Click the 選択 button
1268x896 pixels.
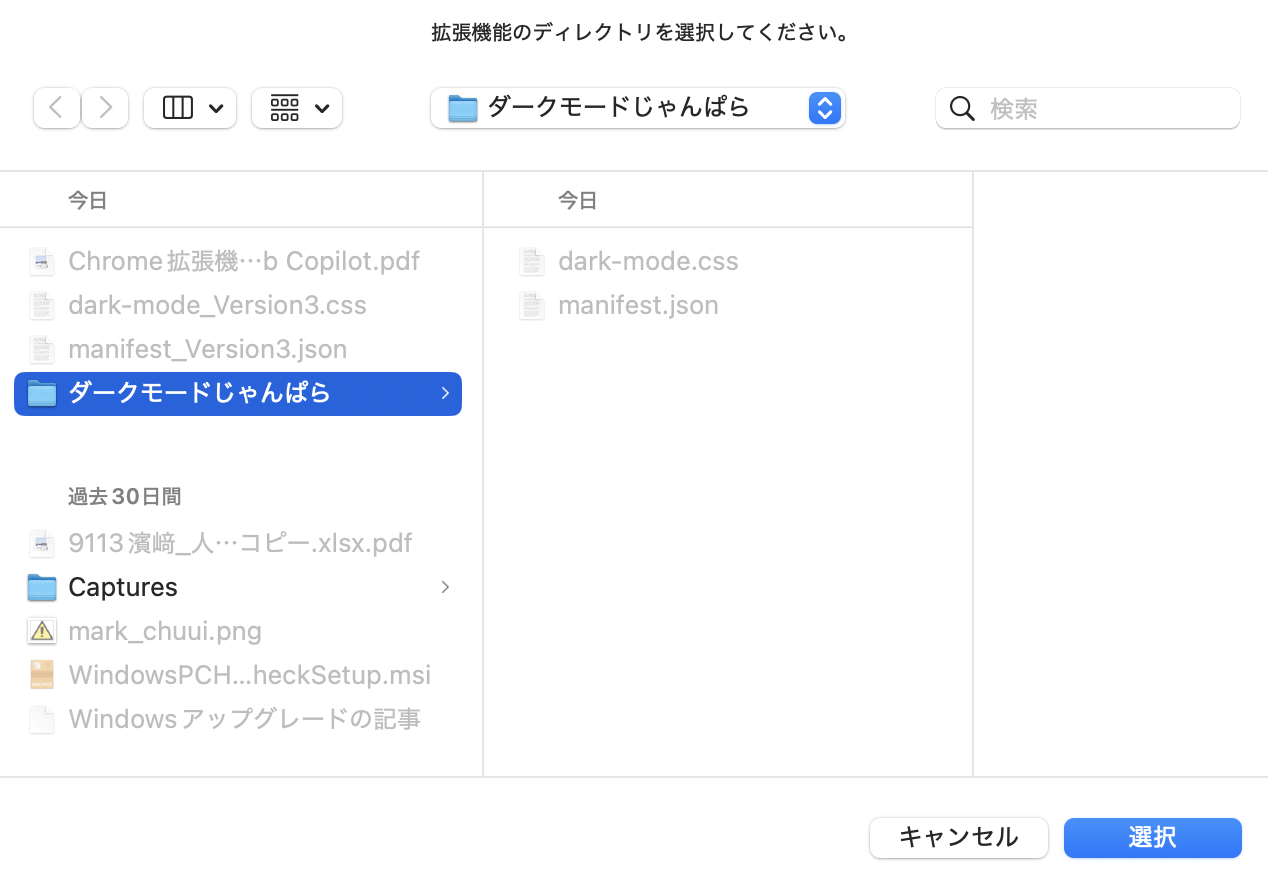pos(1152,838)
